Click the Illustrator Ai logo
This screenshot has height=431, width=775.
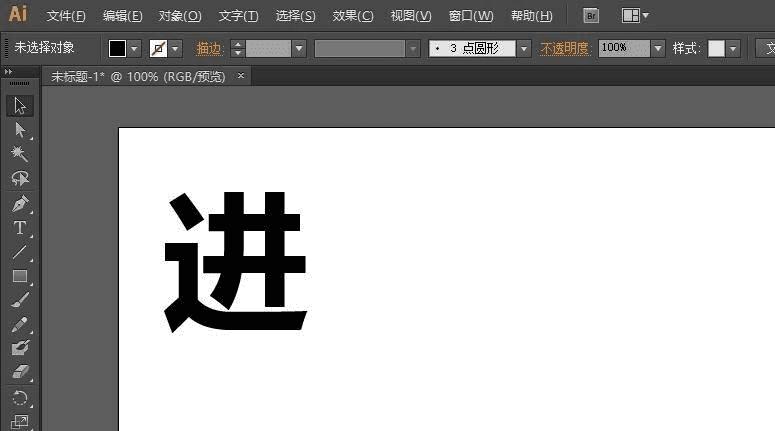18,14
